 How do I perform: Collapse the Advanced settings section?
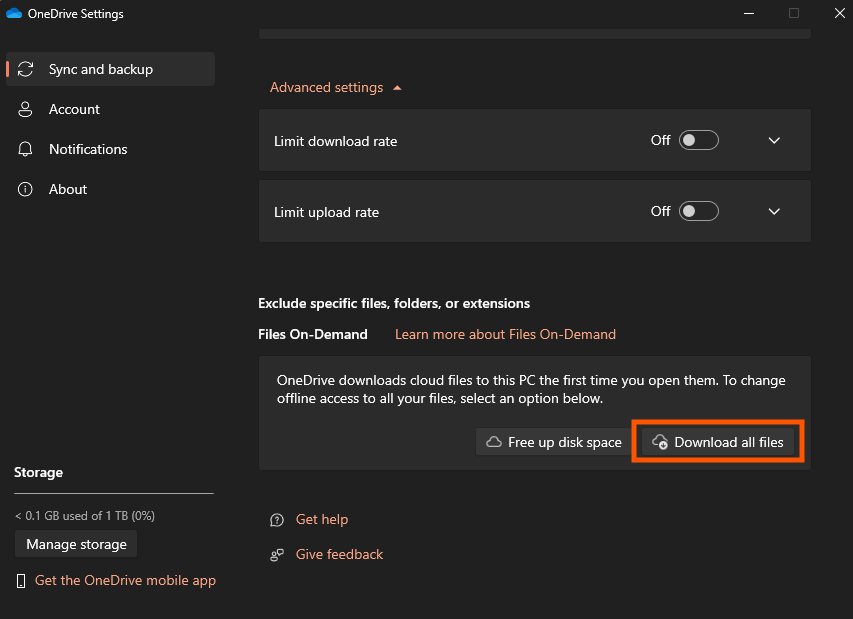(336, 88)
